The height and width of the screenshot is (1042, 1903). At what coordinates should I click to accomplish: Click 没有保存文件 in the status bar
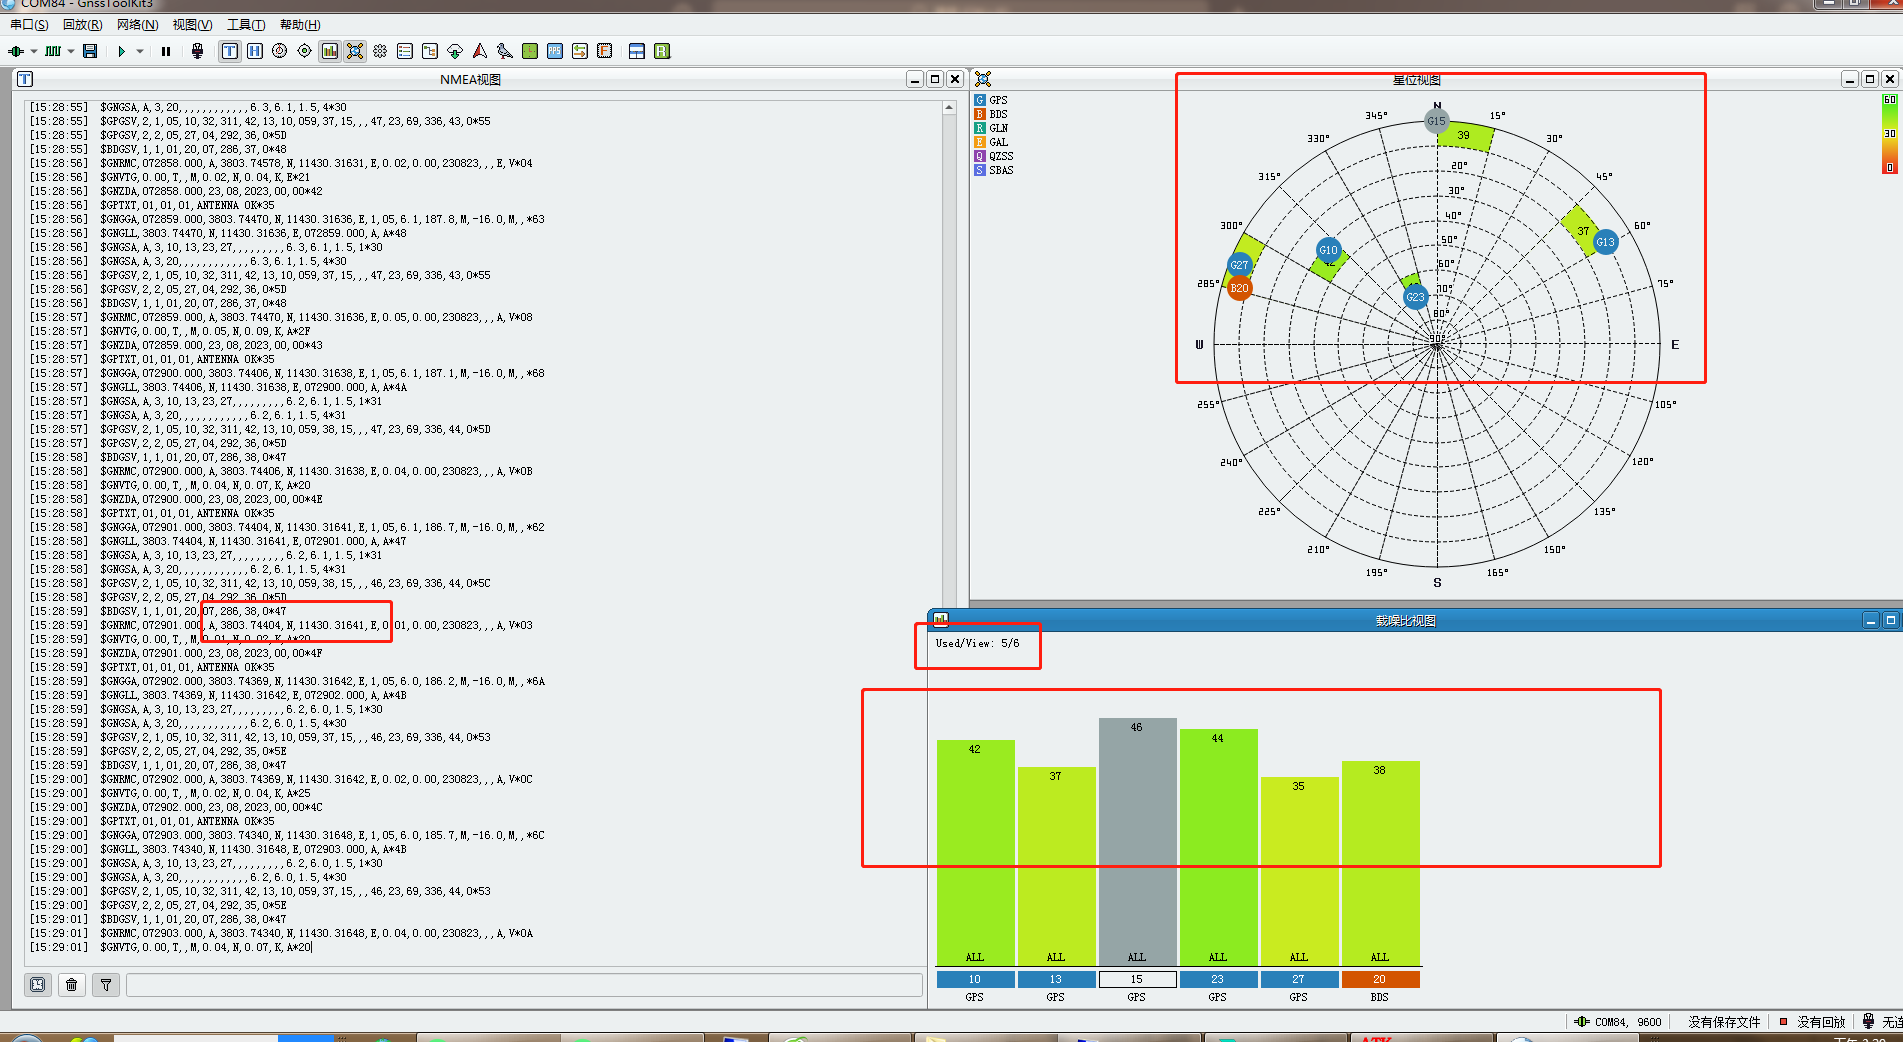coord(1724,1022)
